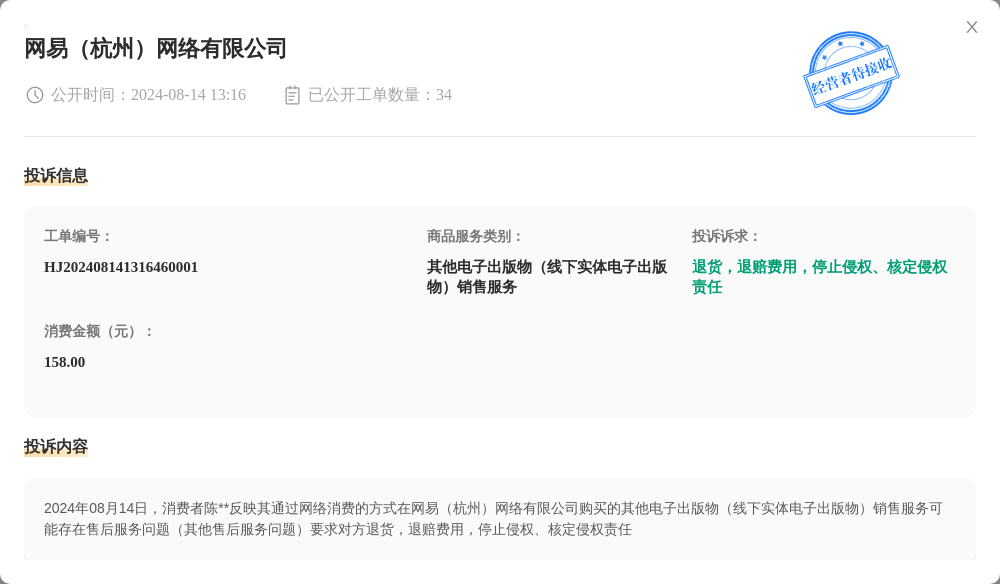Viewport: 1000px width, 584px height.
Task: Click the clock icon beside 公开时间
Action: (x=34, y=95)
